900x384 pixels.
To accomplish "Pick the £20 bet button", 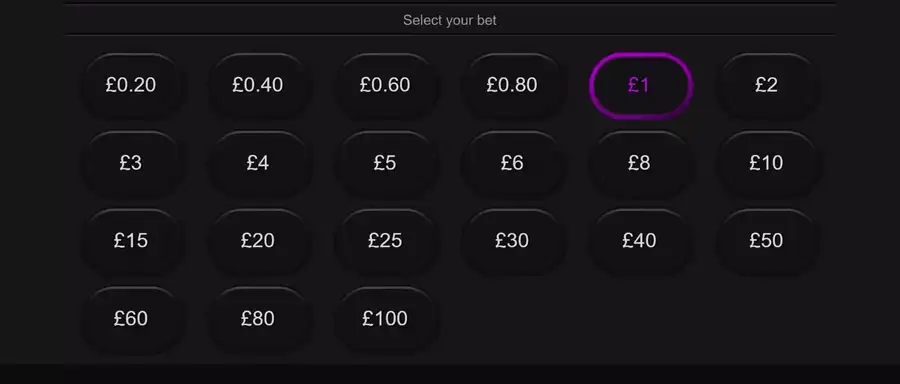I will click(258, 241).
